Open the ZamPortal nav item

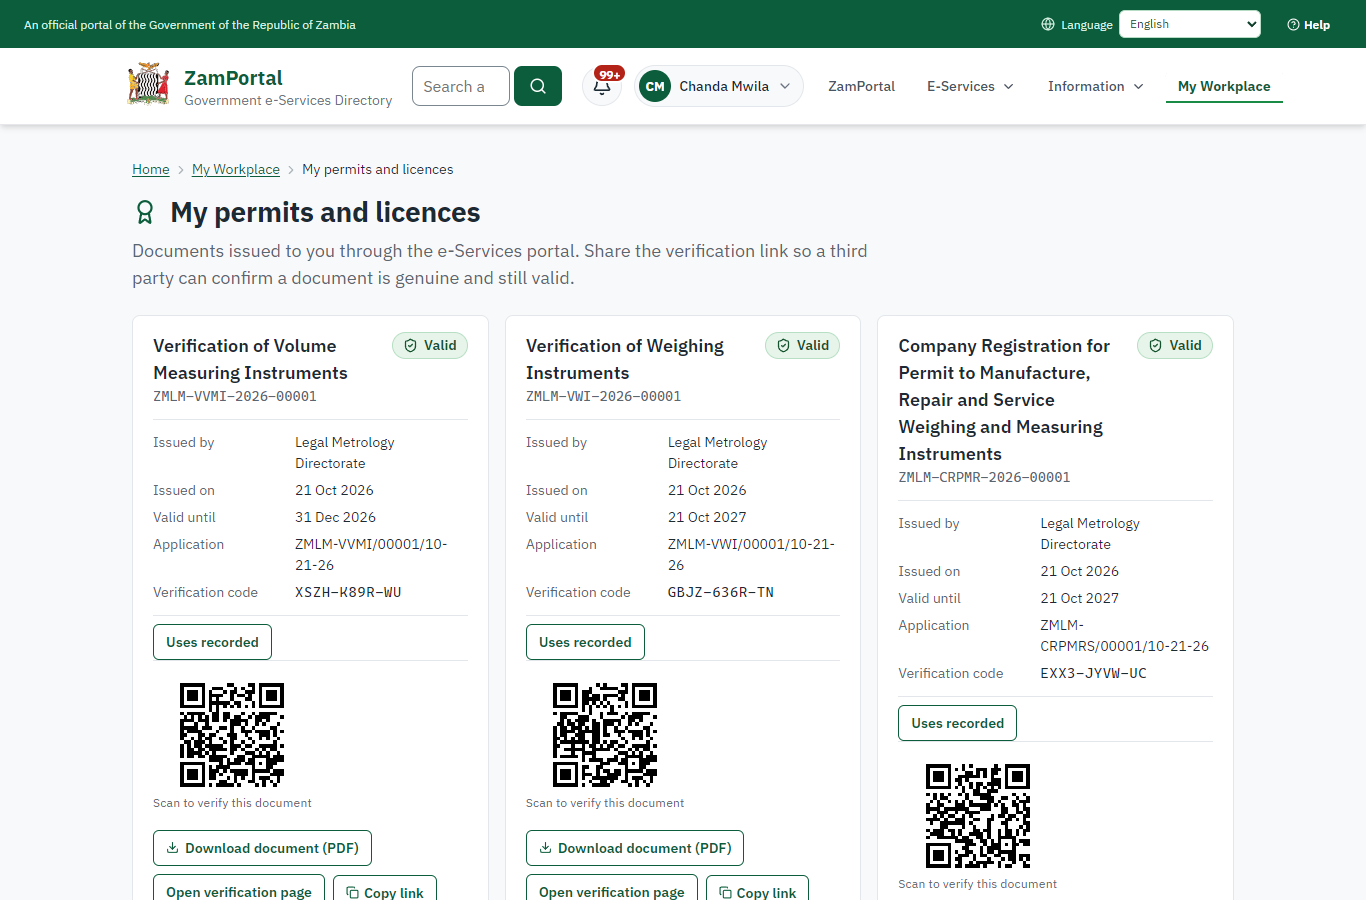point(861,86)
